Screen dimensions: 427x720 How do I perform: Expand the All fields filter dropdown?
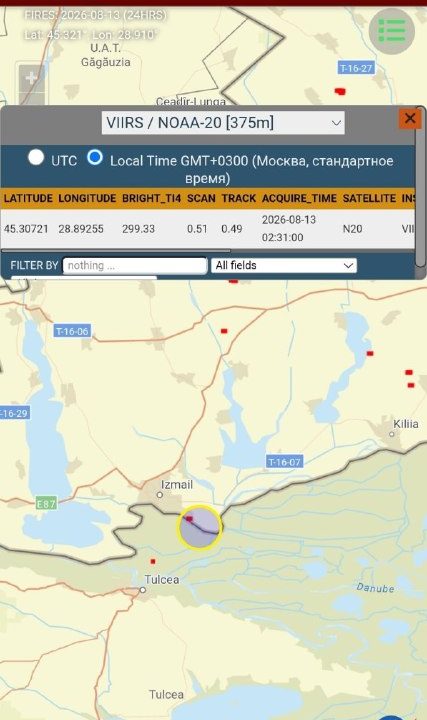284,265
